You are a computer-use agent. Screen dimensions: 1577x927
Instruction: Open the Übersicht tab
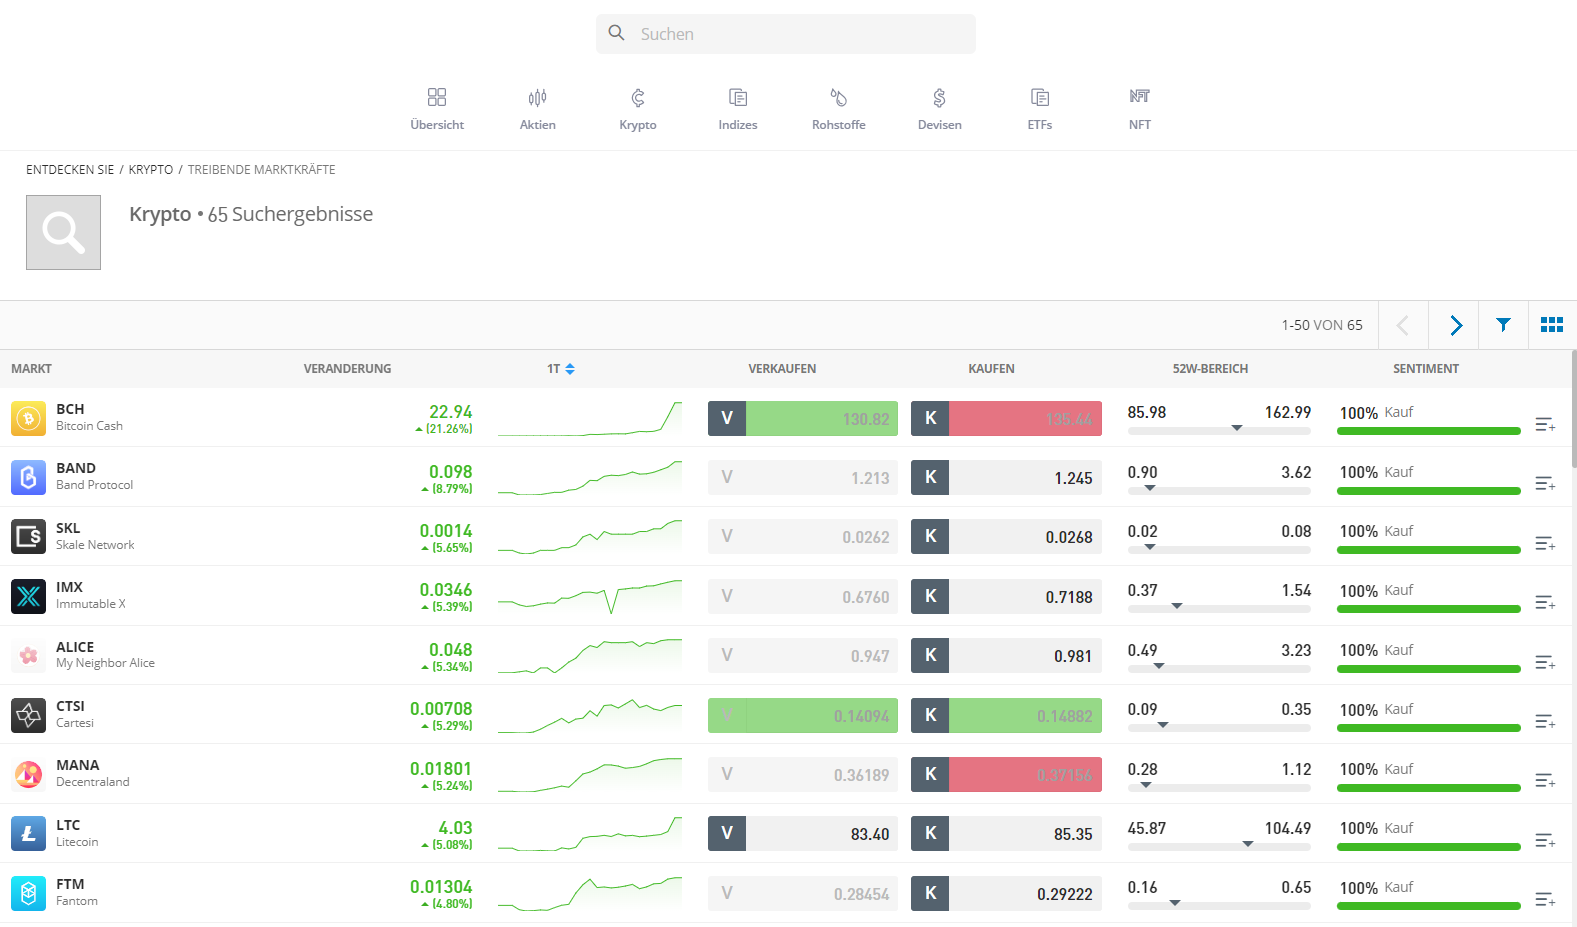pyautogui.click(x=437, y=109)
